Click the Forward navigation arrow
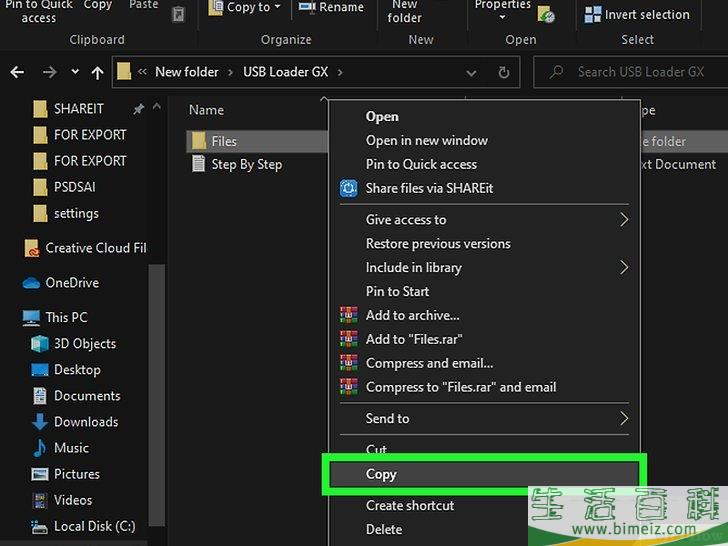Viewport: 728px width, 546px height. coord(49,72)
